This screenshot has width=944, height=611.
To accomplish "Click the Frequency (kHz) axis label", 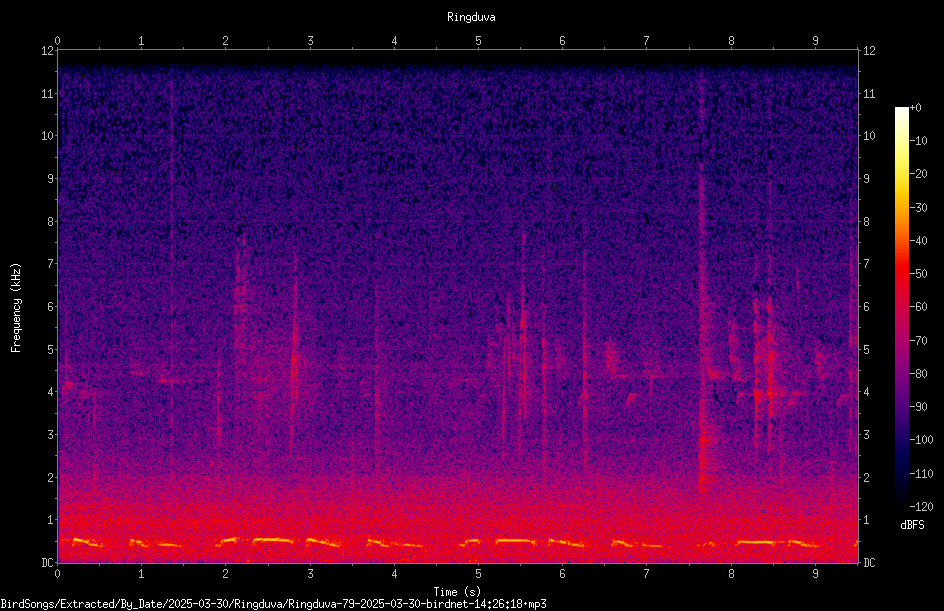I will tap(16, 308).
